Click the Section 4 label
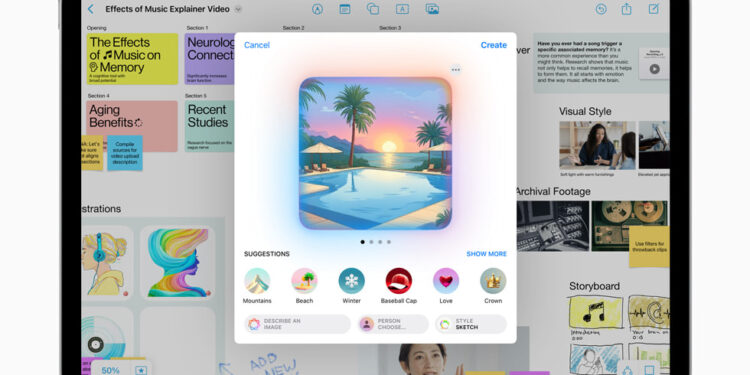This screenshot has width=750, height=375. [x=99, y=96]
